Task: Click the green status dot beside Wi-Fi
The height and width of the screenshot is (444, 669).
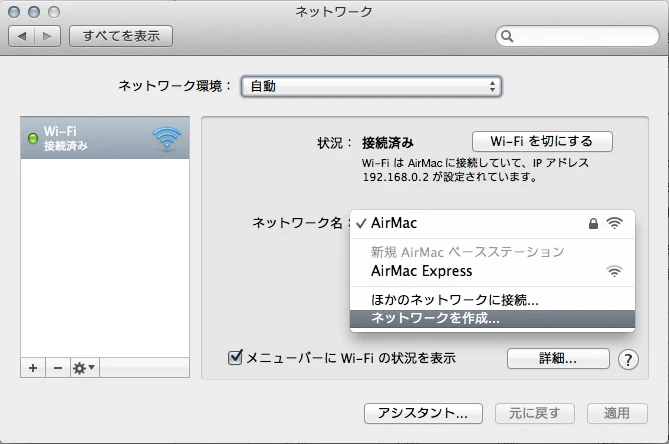Action: pos(32,138)
